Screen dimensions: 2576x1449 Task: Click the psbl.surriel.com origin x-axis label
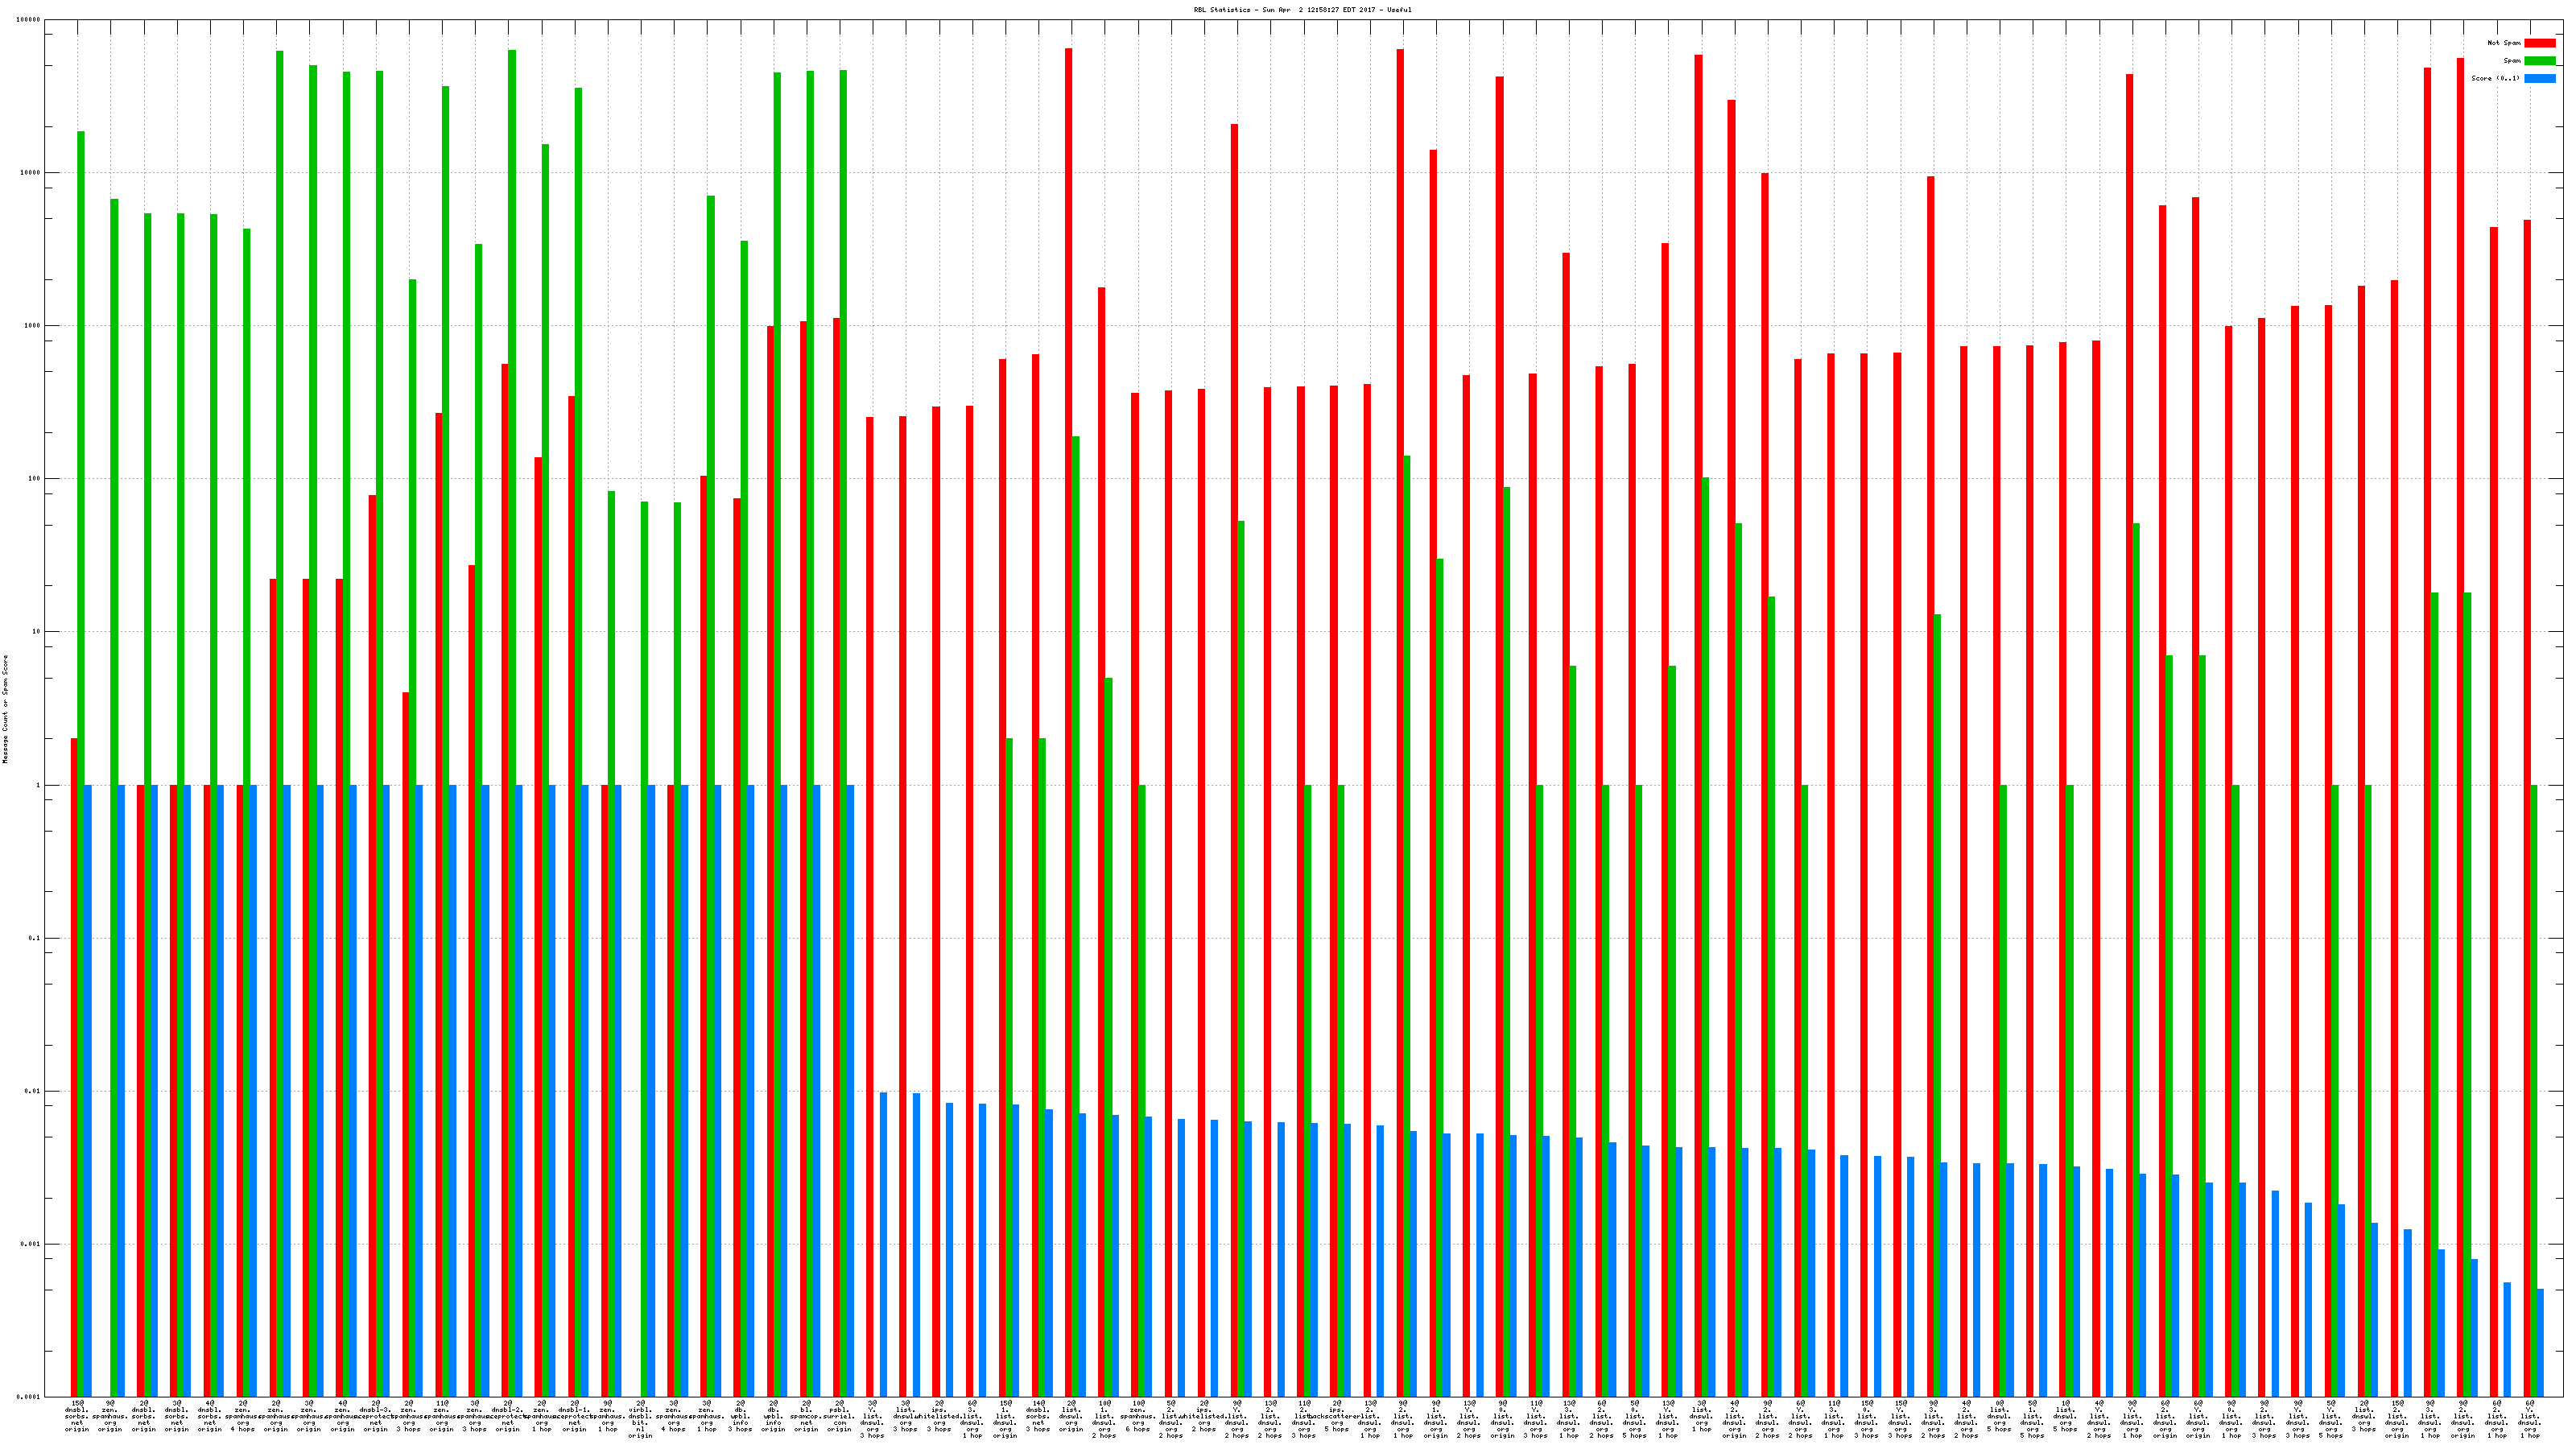[x=839, y=1416]
